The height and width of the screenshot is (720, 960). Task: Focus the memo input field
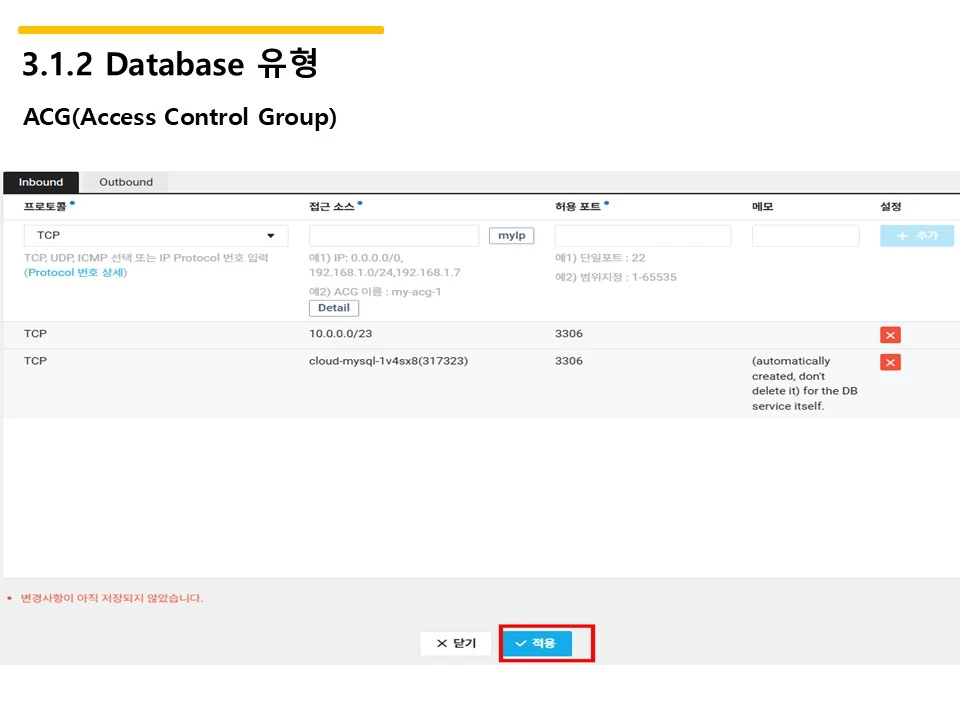(x=806, y=236)
